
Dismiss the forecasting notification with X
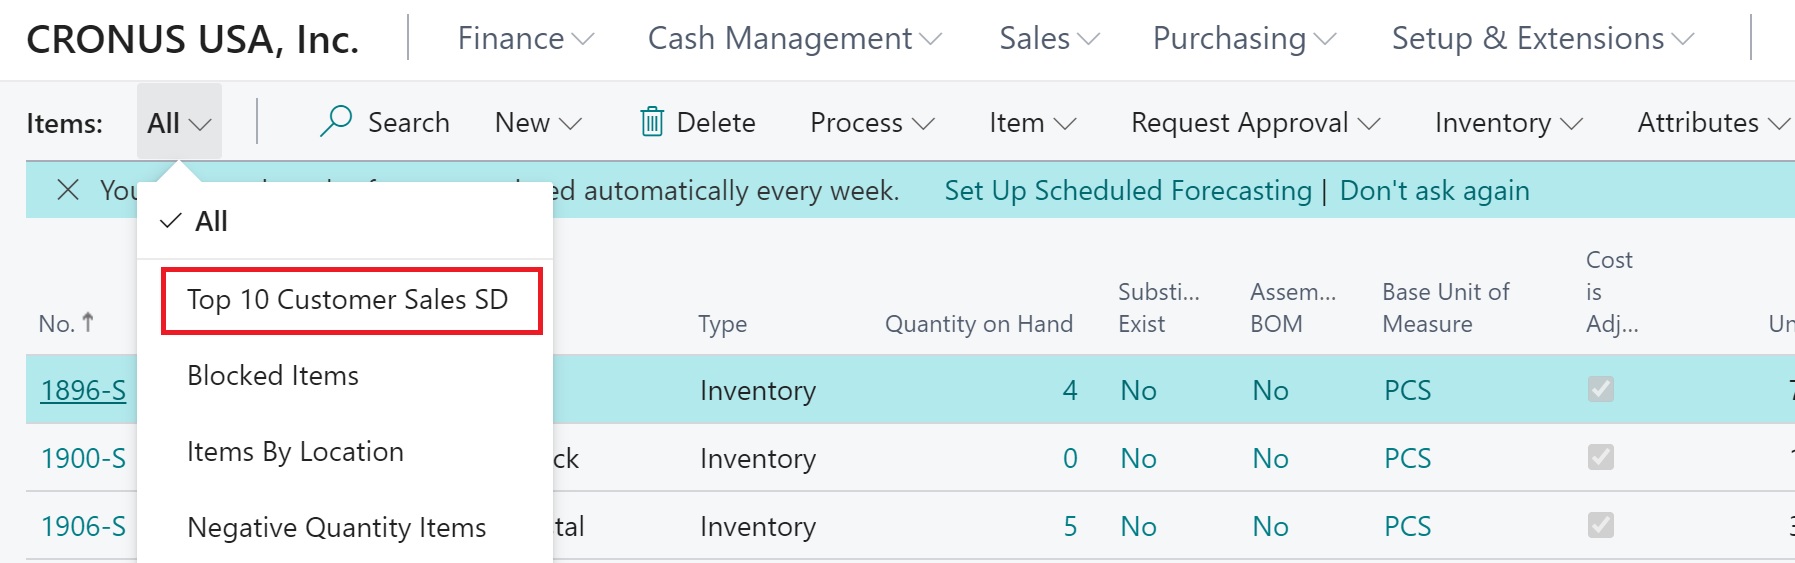[x=68, y=190]
